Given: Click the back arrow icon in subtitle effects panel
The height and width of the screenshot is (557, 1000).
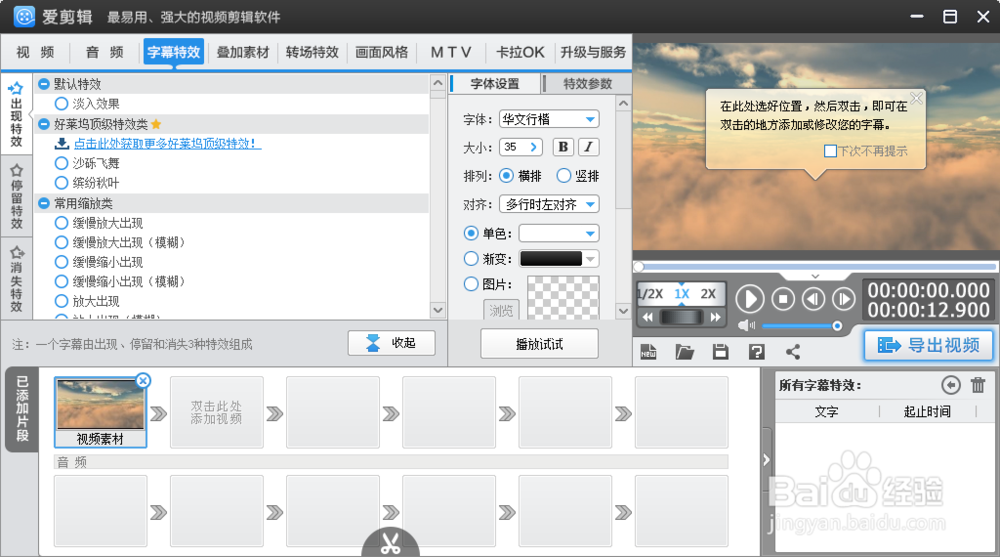Looking at the screenshot, I should click(950, 385).
